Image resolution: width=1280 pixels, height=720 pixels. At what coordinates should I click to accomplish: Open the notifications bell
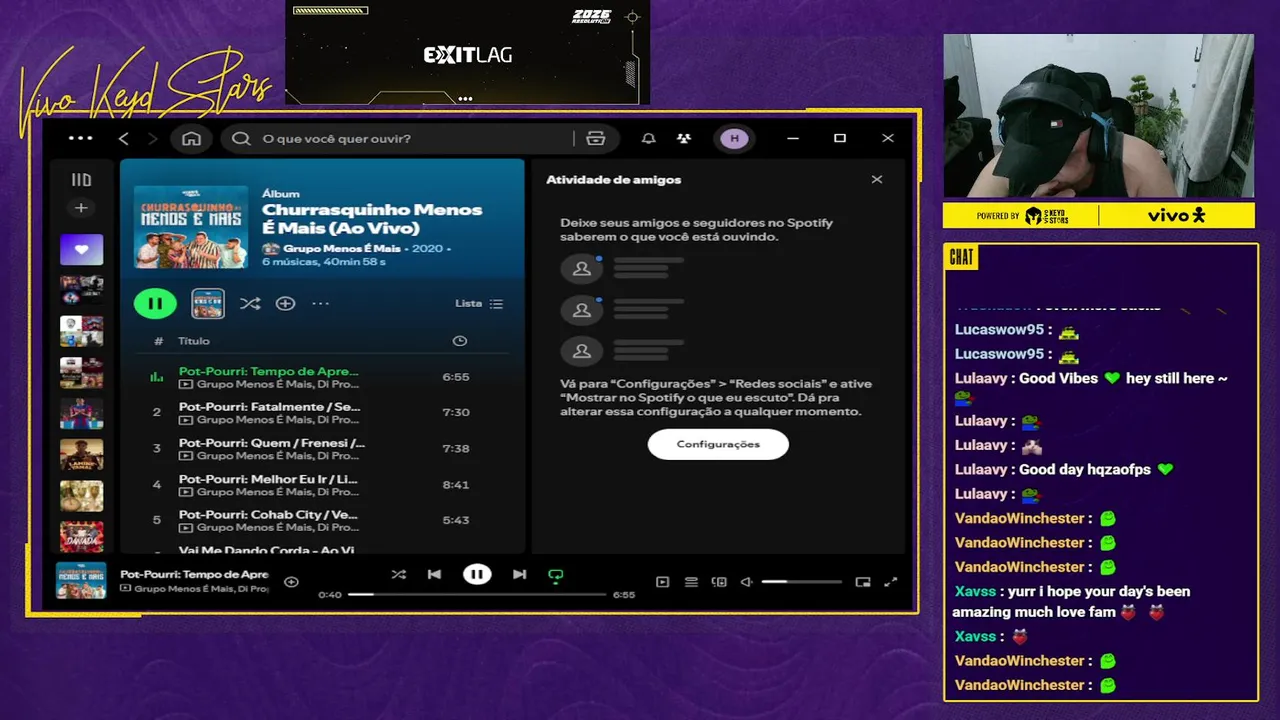click(x=648, y=138)
